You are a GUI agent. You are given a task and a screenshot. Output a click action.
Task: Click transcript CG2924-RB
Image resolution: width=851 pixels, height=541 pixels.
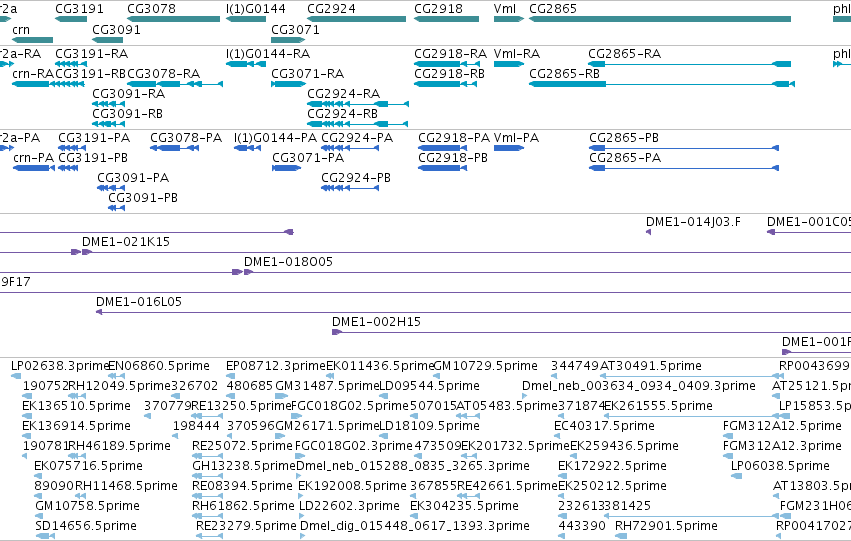[x=342, y=114]
